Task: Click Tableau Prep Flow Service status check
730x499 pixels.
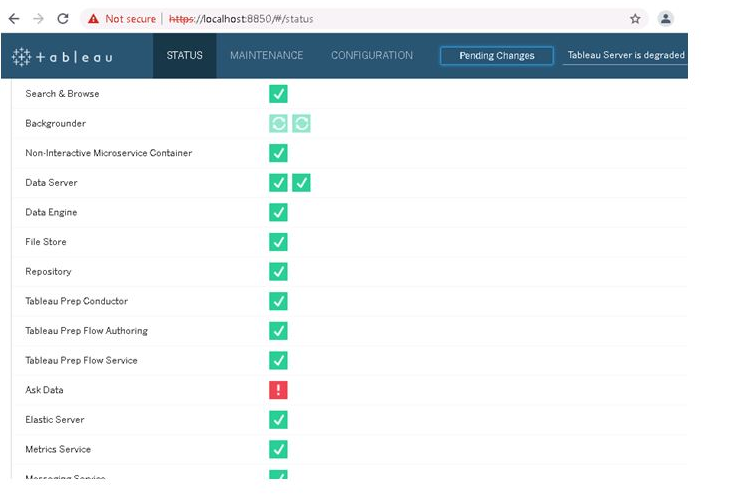Action: coord(278,360)
